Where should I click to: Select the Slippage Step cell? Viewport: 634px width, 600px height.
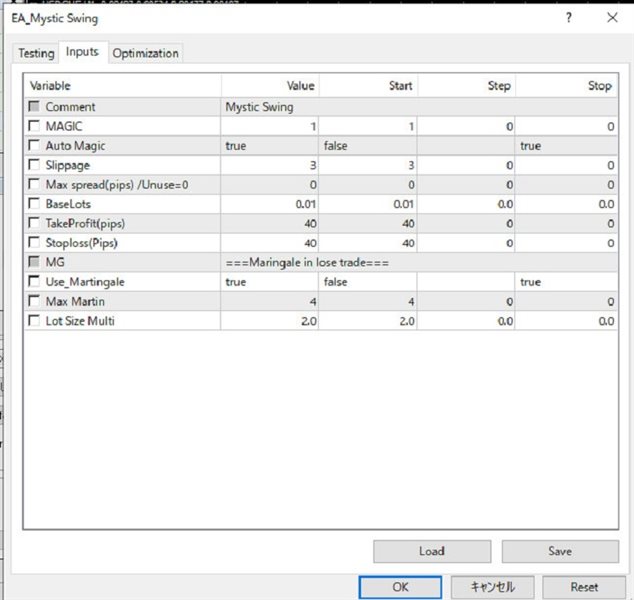point(466,165)
